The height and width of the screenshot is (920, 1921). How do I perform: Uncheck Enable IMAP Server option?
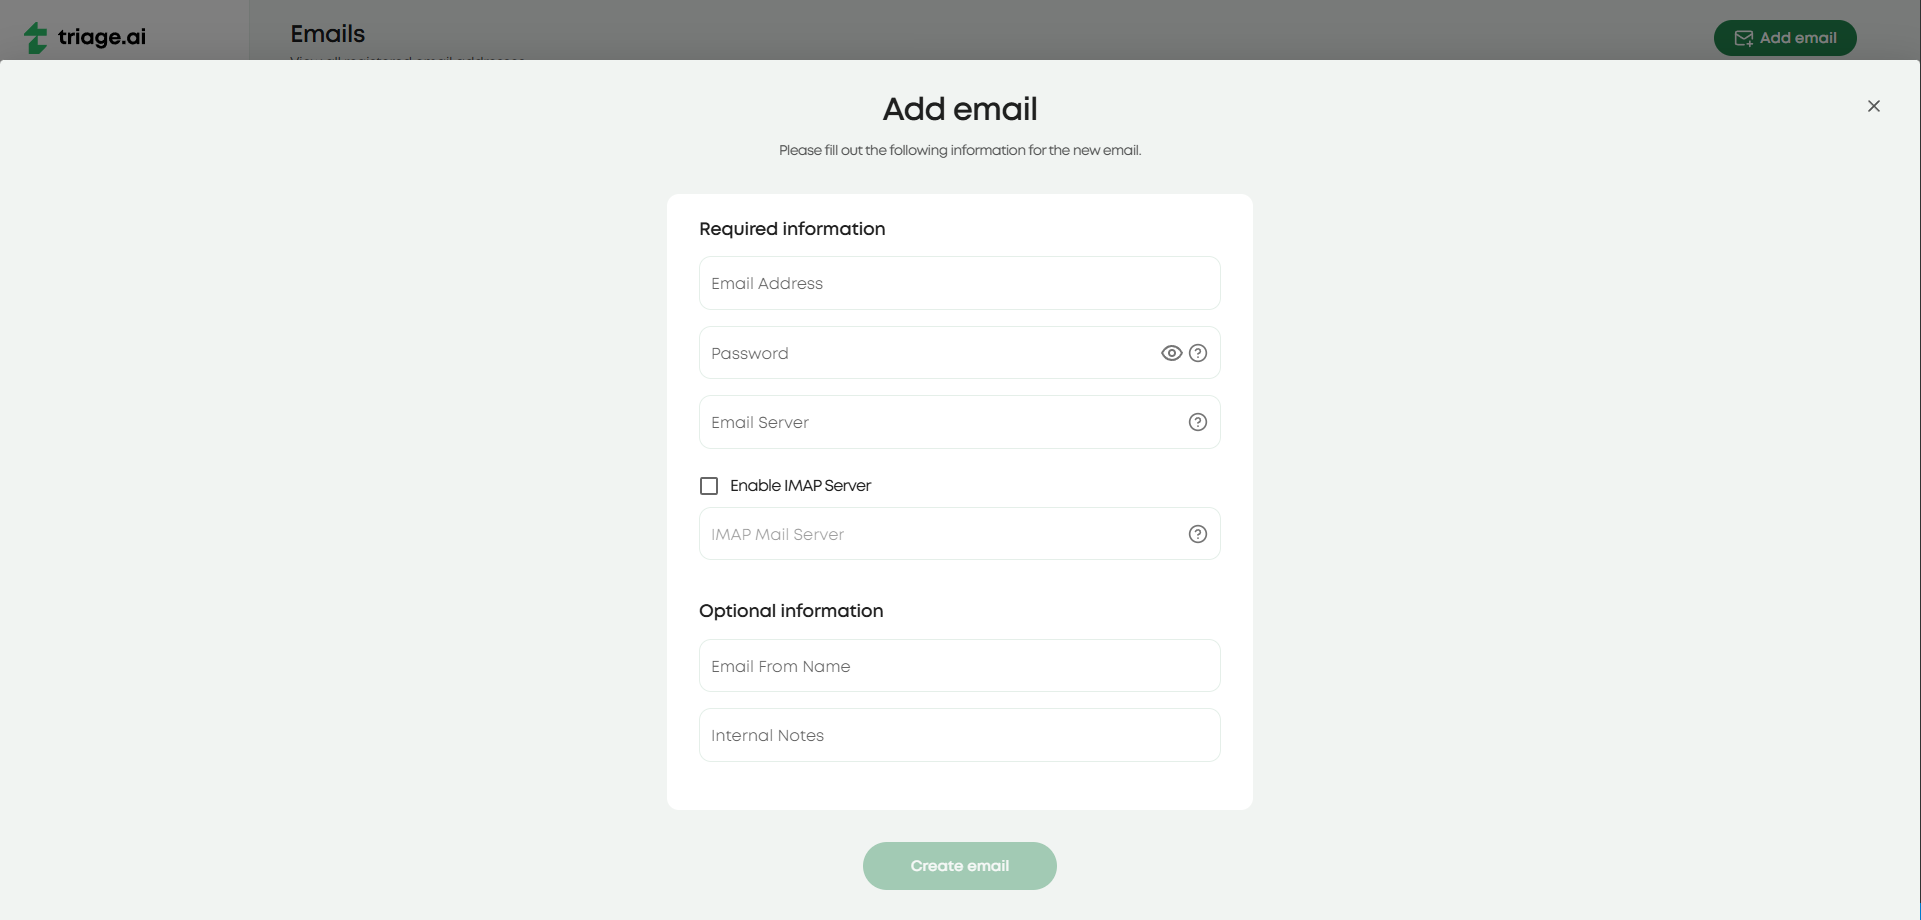point(708,485)
